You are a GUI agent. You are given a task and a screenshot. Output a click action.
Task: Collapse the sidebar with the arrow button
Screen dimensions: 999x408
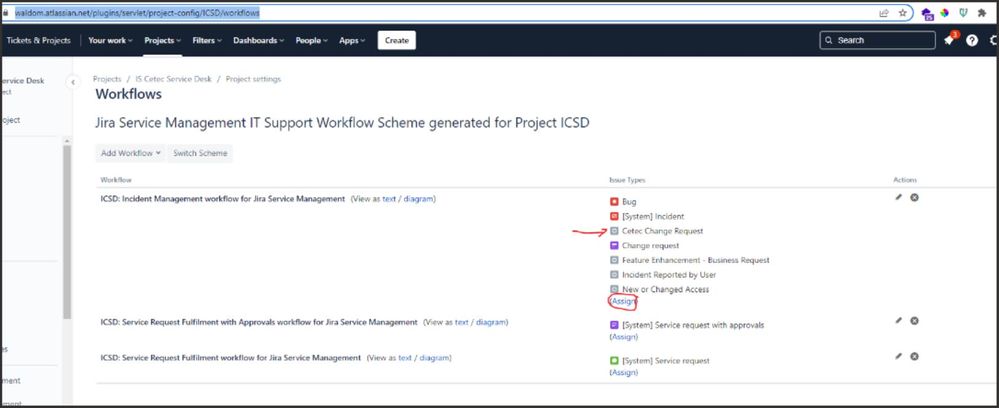click(x=73, y=82)
